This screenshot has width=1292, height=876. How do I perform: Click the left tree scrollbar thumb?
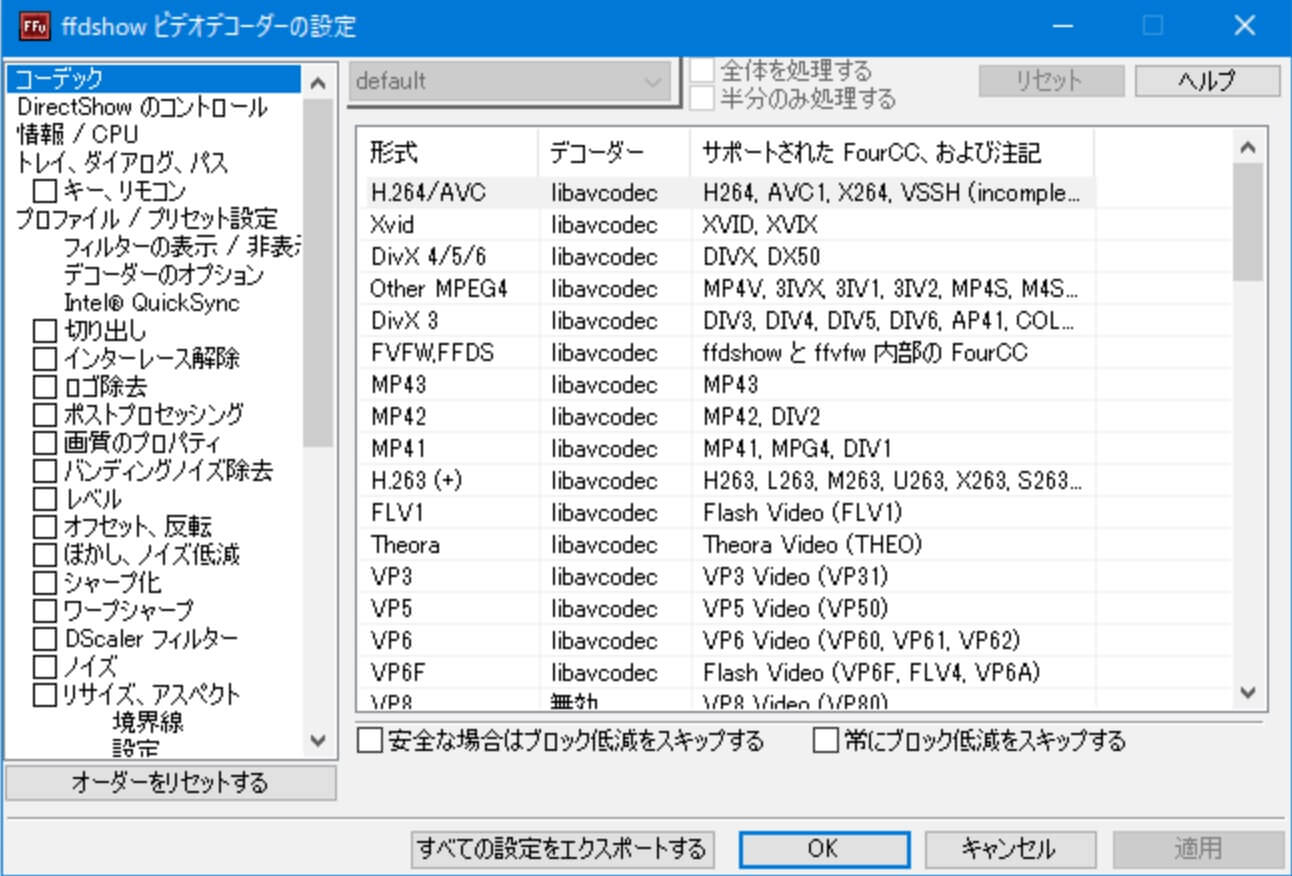(x=318, y=272)
